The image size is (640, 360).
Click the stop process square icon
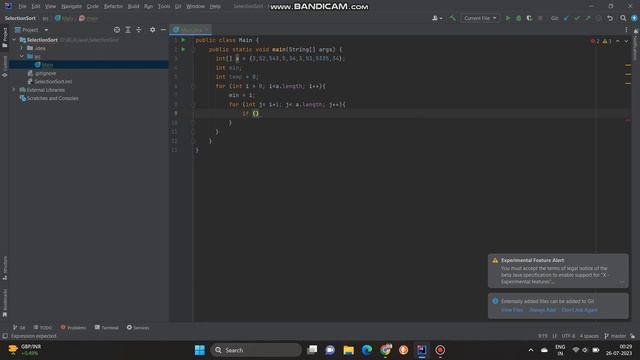click(540, 18)
